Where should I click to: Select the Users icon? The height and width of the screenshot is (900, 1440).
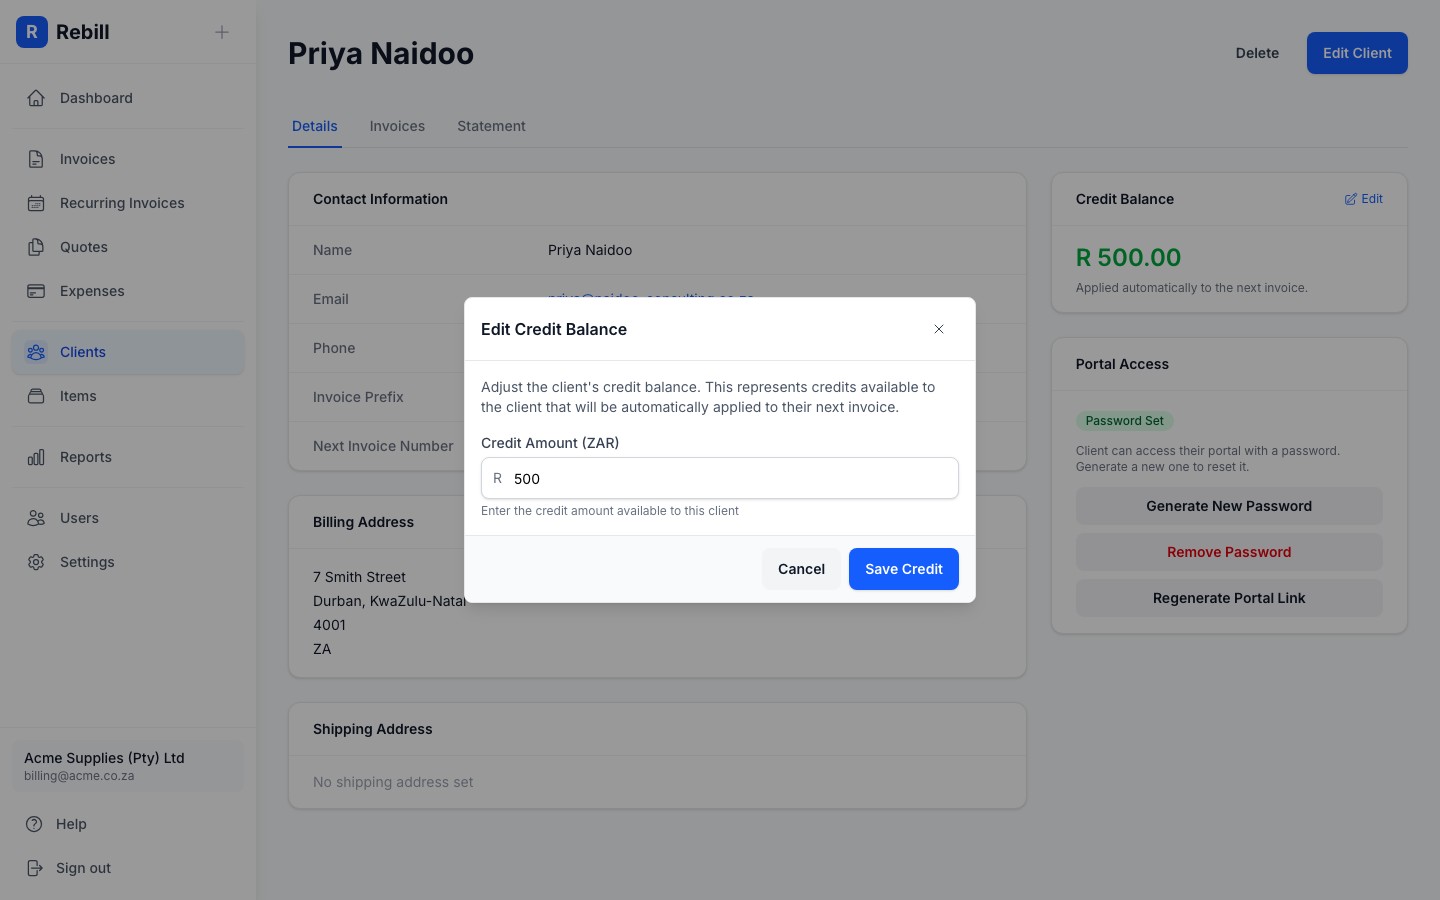tap(36, 518)
